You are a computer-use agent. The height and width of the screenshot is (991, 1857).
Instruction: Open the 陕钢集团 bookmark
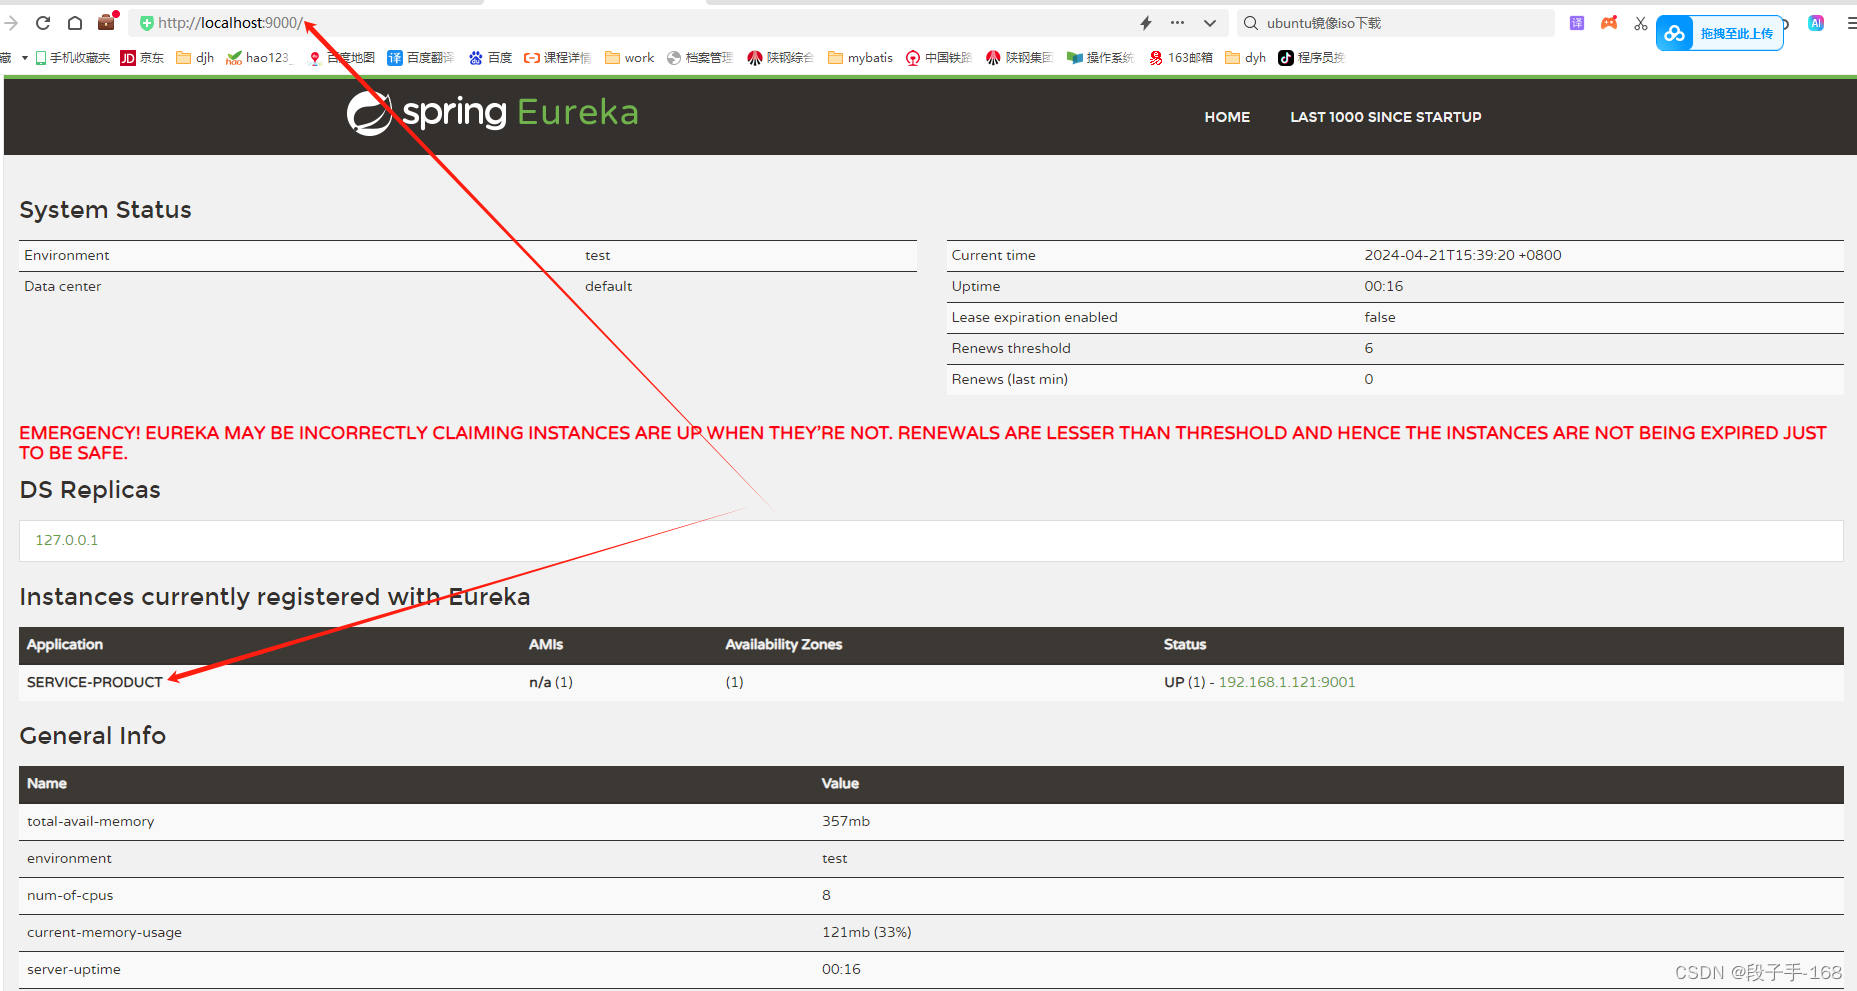(1020, 58)
